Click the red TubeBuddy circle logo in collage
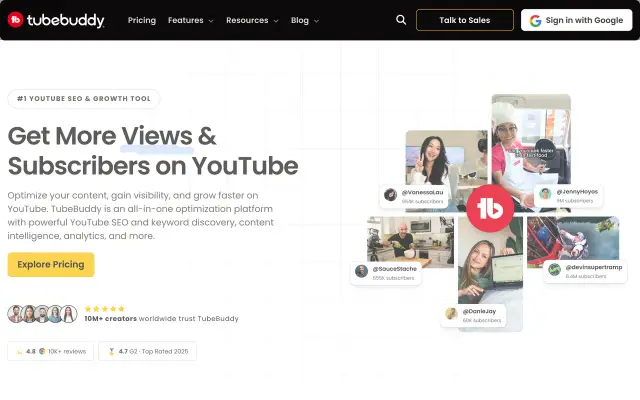This screenshot has height=400, width=640. (490, 208)
